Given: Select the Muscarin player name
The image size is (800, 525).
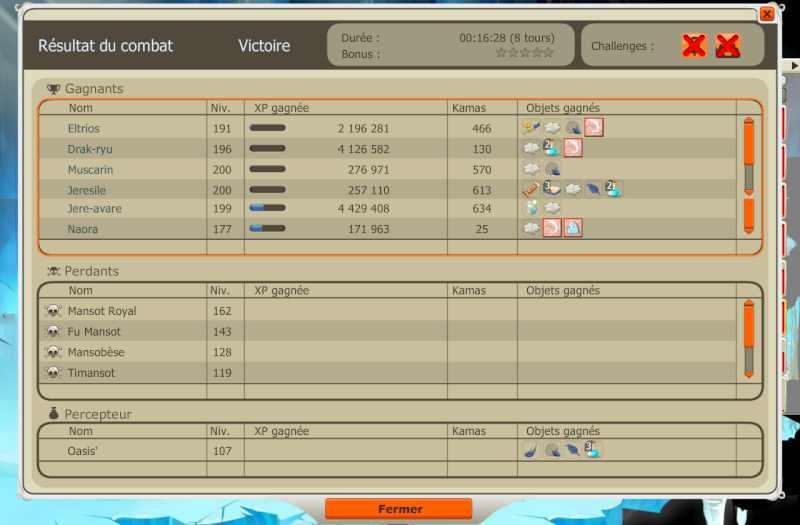Looking at the screenshot, I should (90, 170).
